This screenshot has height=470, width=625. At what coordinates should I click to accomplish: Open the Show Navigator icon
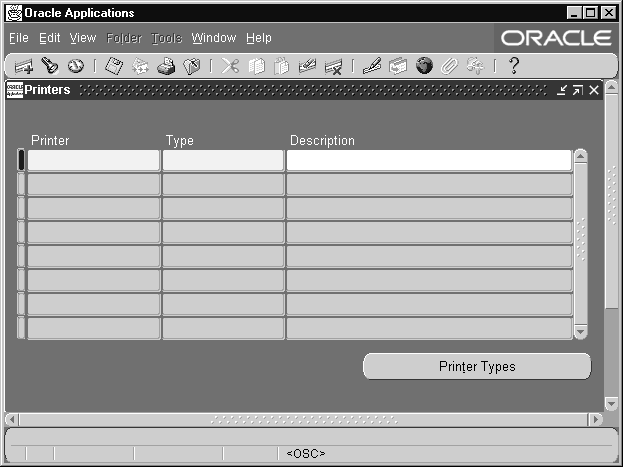(76, 66)
